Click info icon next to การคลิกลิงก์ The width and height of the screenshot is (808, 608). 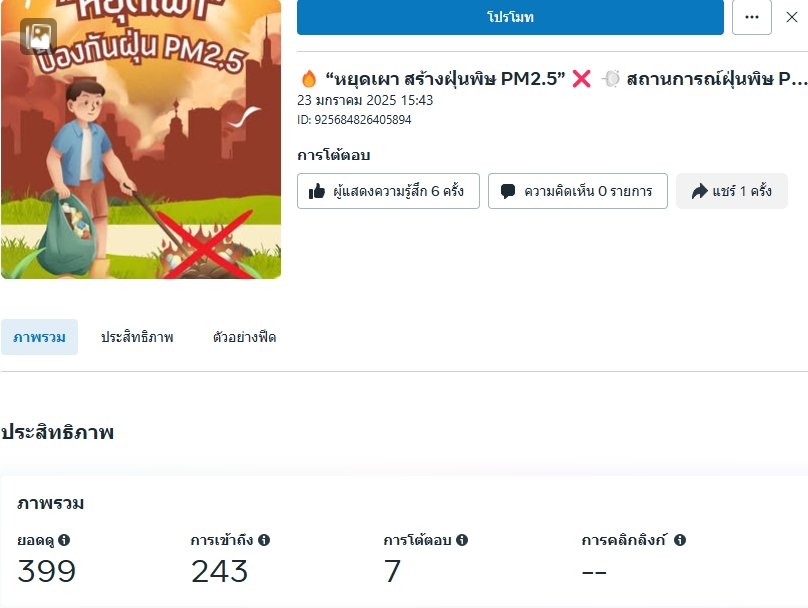[680, 540]
